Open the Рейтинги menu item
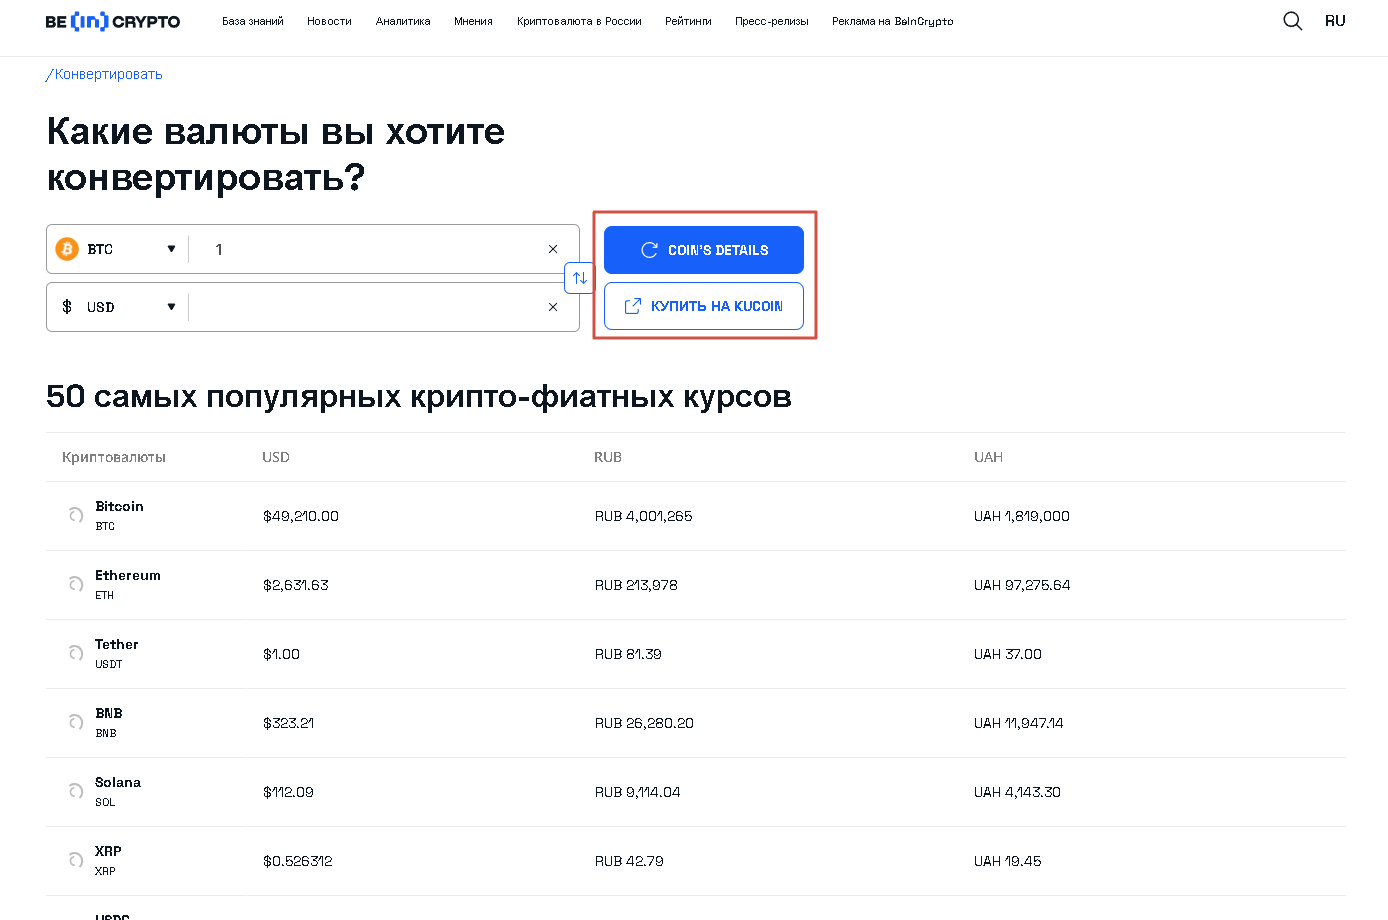The width and height of the screenshot is (1388, 920). tap(688, 21)
